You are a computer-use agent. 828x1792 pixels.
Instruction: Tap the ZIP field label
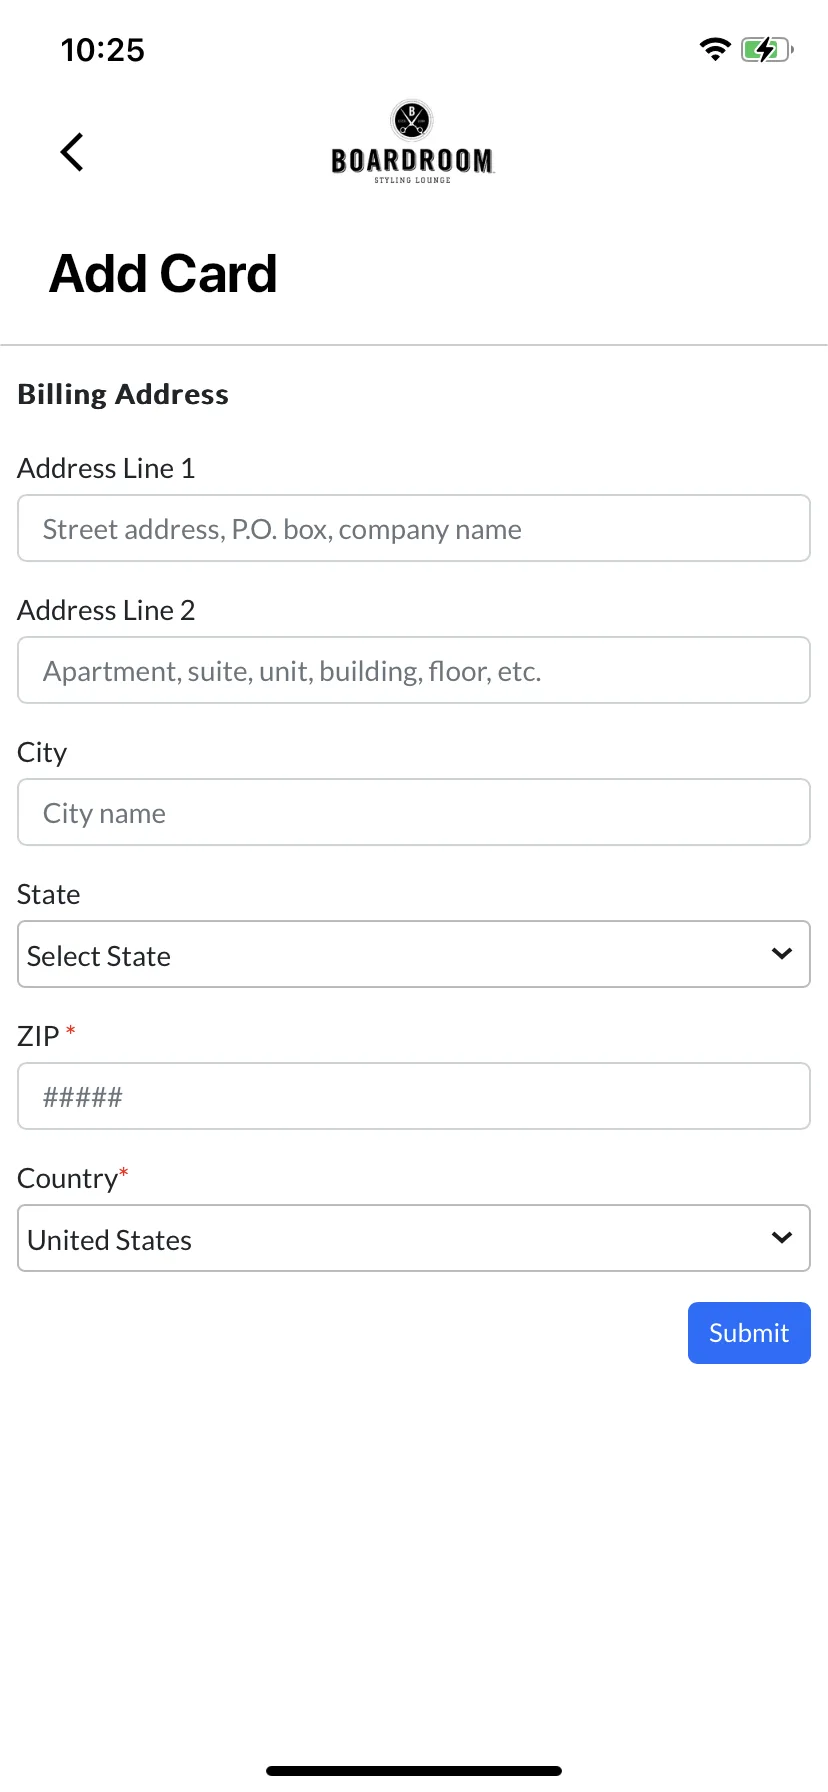click(39, 1036)
